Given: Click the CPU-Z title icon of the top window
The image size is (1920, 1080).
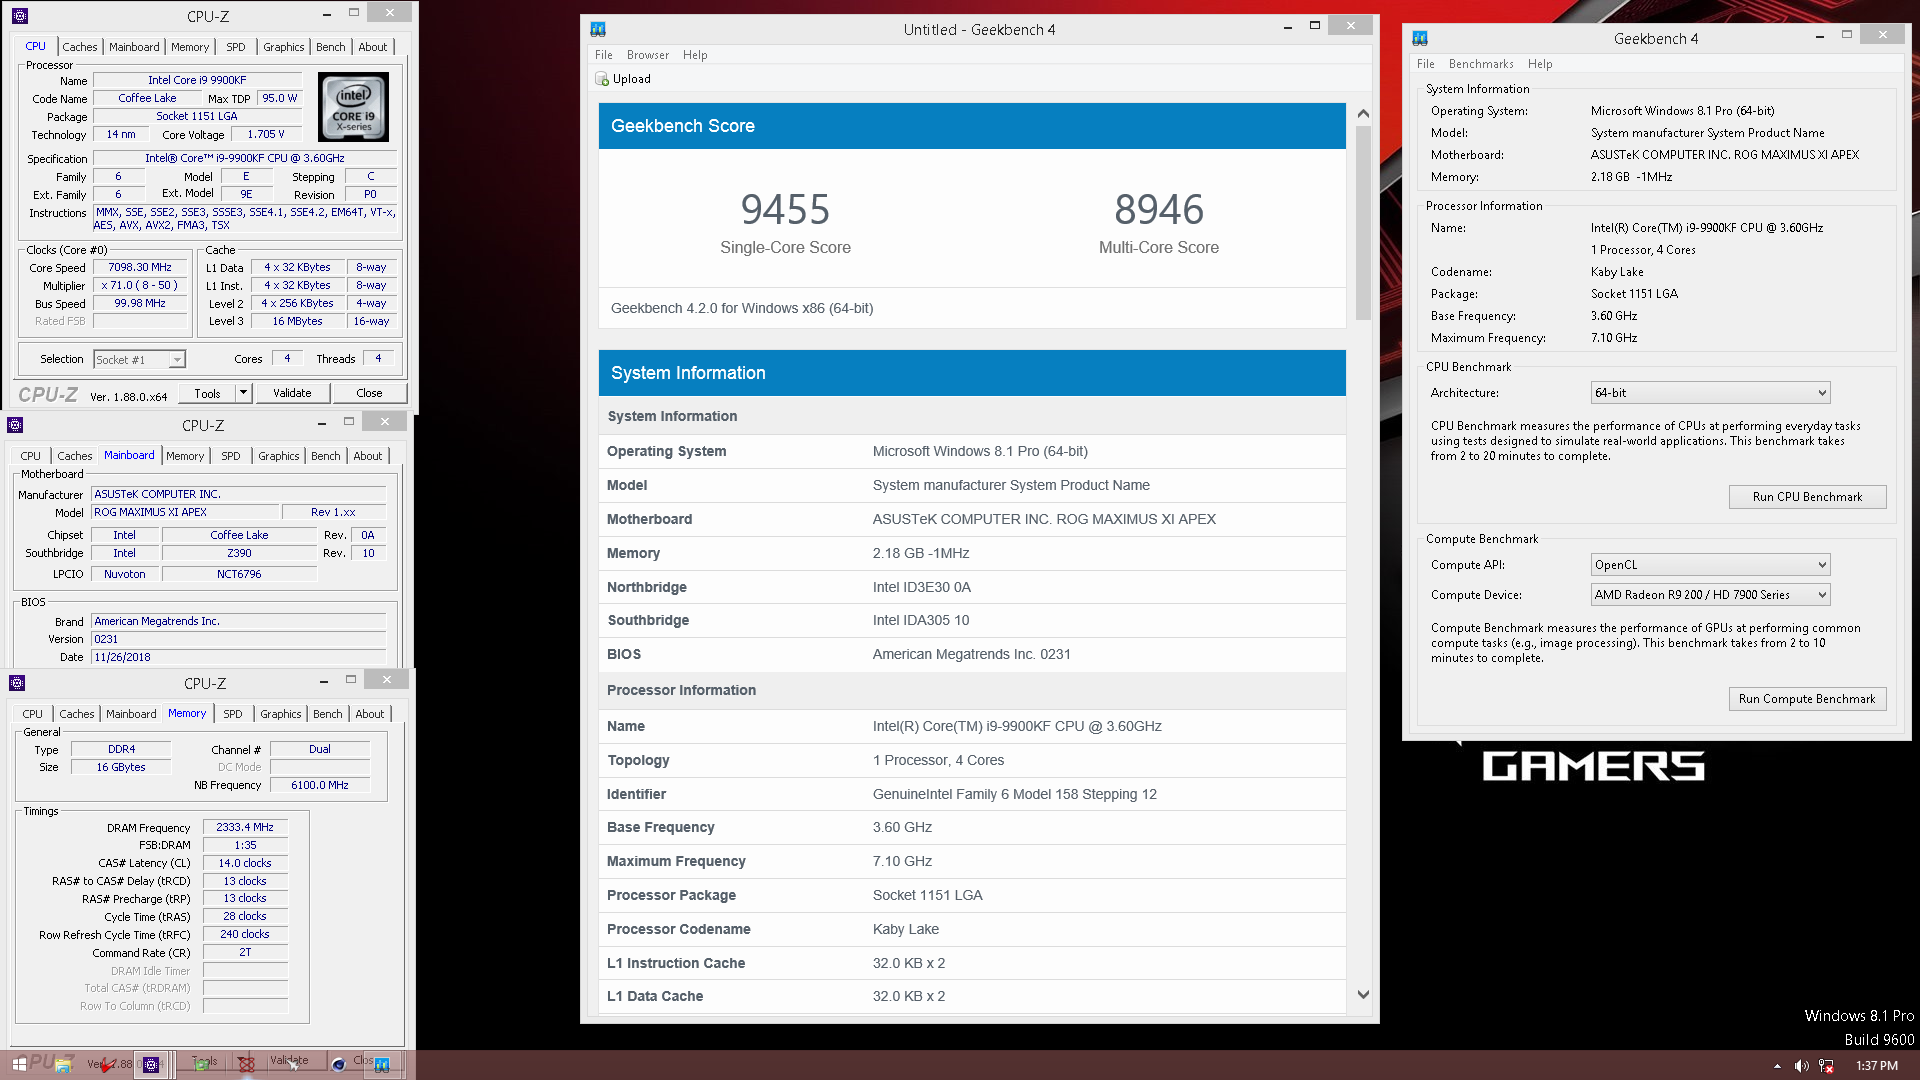Looking at the screenshot, I should tap(19, 16).
